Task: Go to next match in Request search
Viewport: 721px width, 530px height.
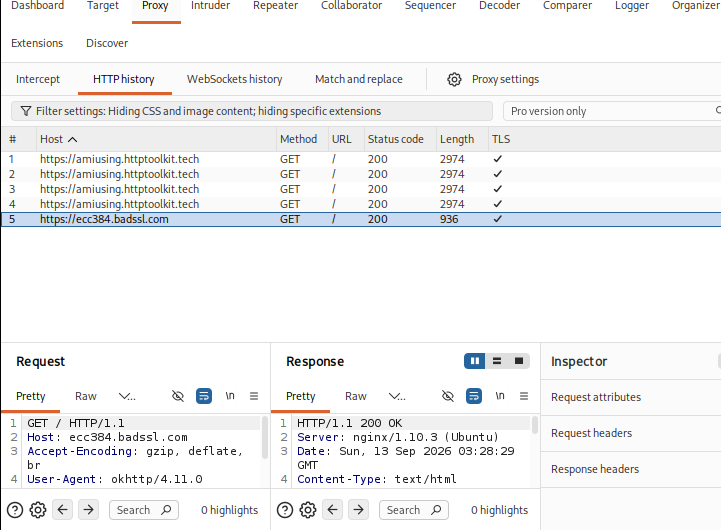Action: click(x=88, y=510)
